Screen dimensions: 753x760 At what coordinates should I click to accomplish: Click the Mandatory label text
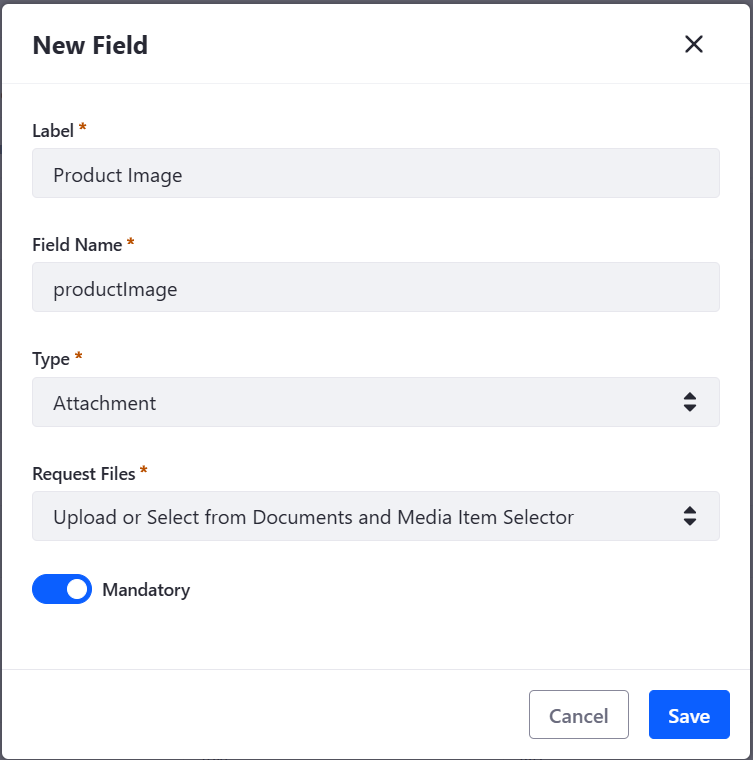coord(146,590)
